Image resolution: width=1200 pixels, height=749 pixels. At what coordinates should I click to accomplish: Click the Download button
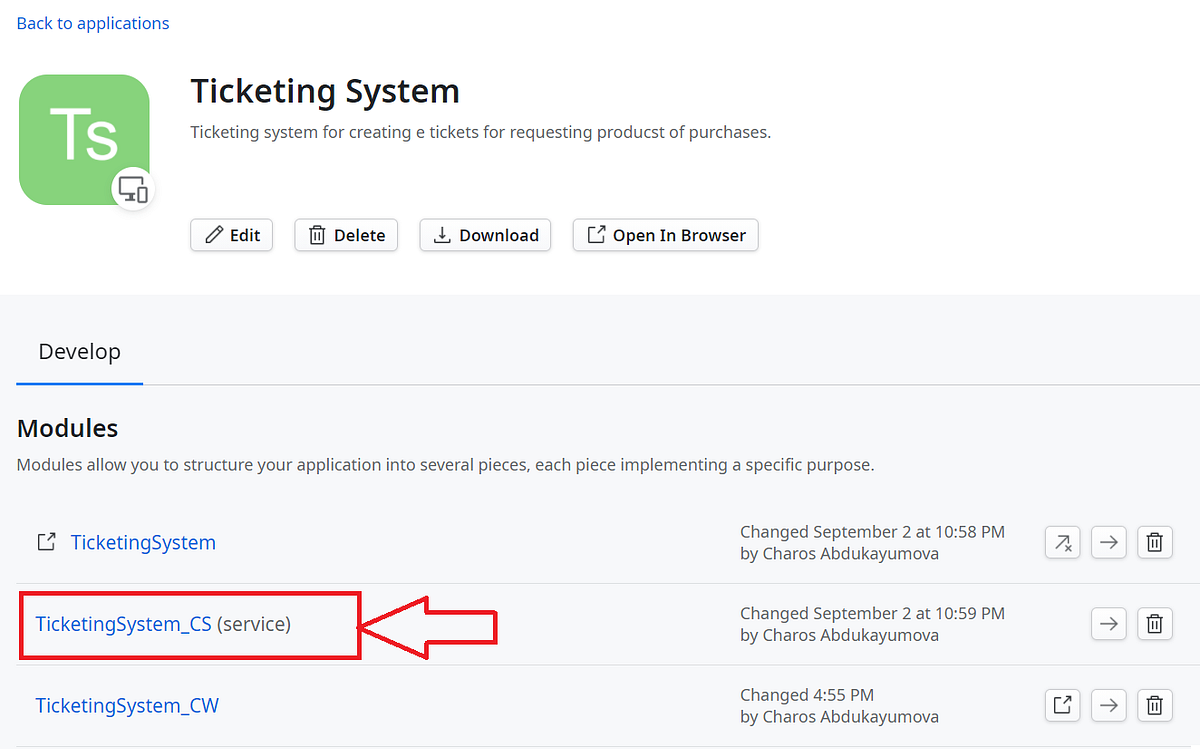485,235
